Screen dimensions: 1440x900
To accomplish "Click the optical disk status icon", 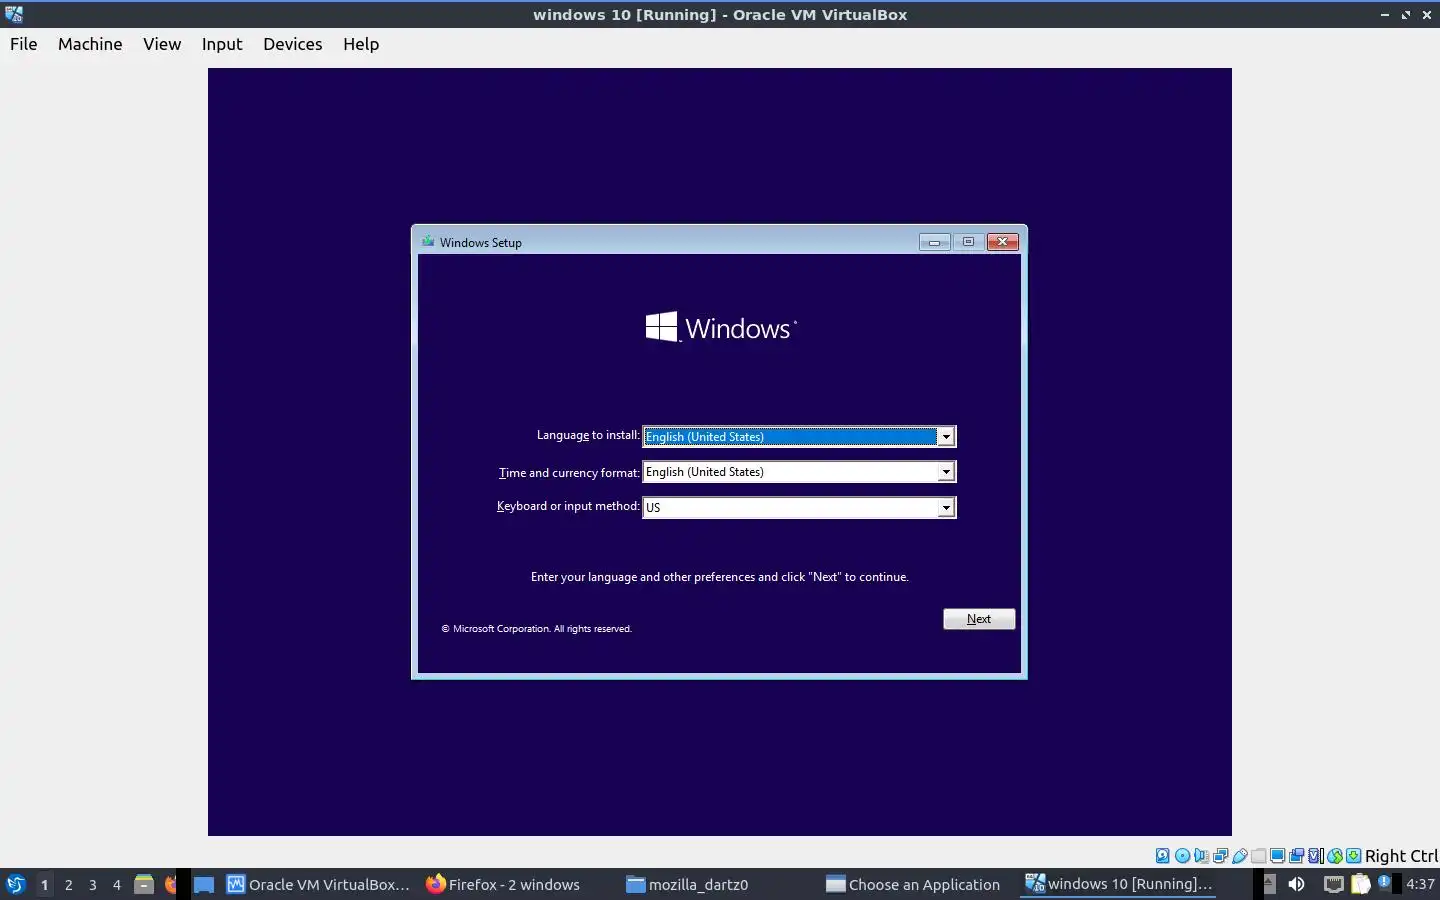I will coord(1182,855).
